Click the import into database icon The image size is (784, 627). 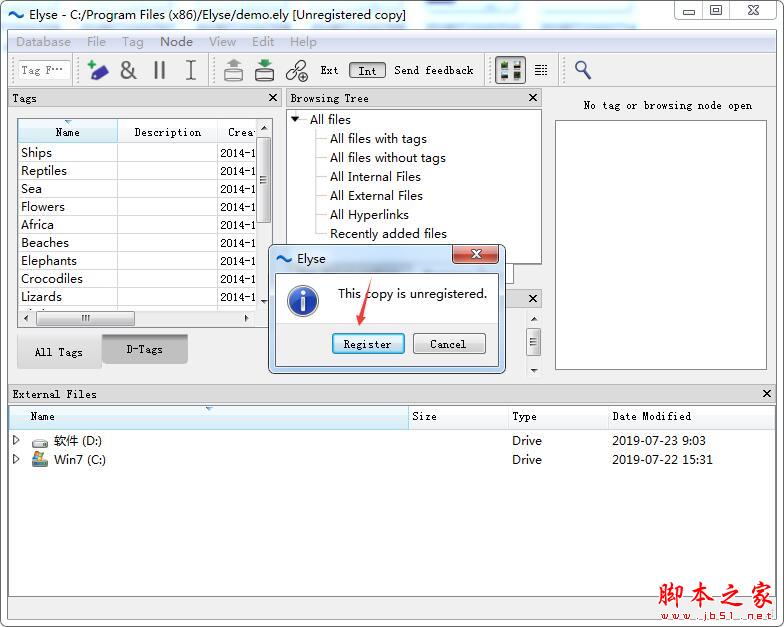264,70
